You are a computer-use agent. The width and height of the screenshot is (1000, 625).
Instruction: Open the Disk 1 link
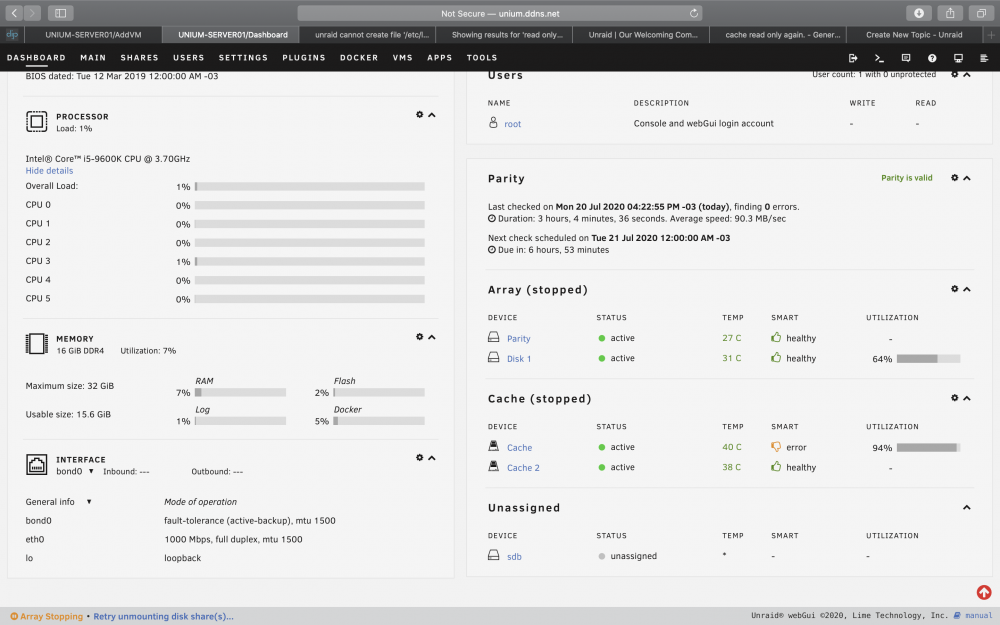coord(519,359)
